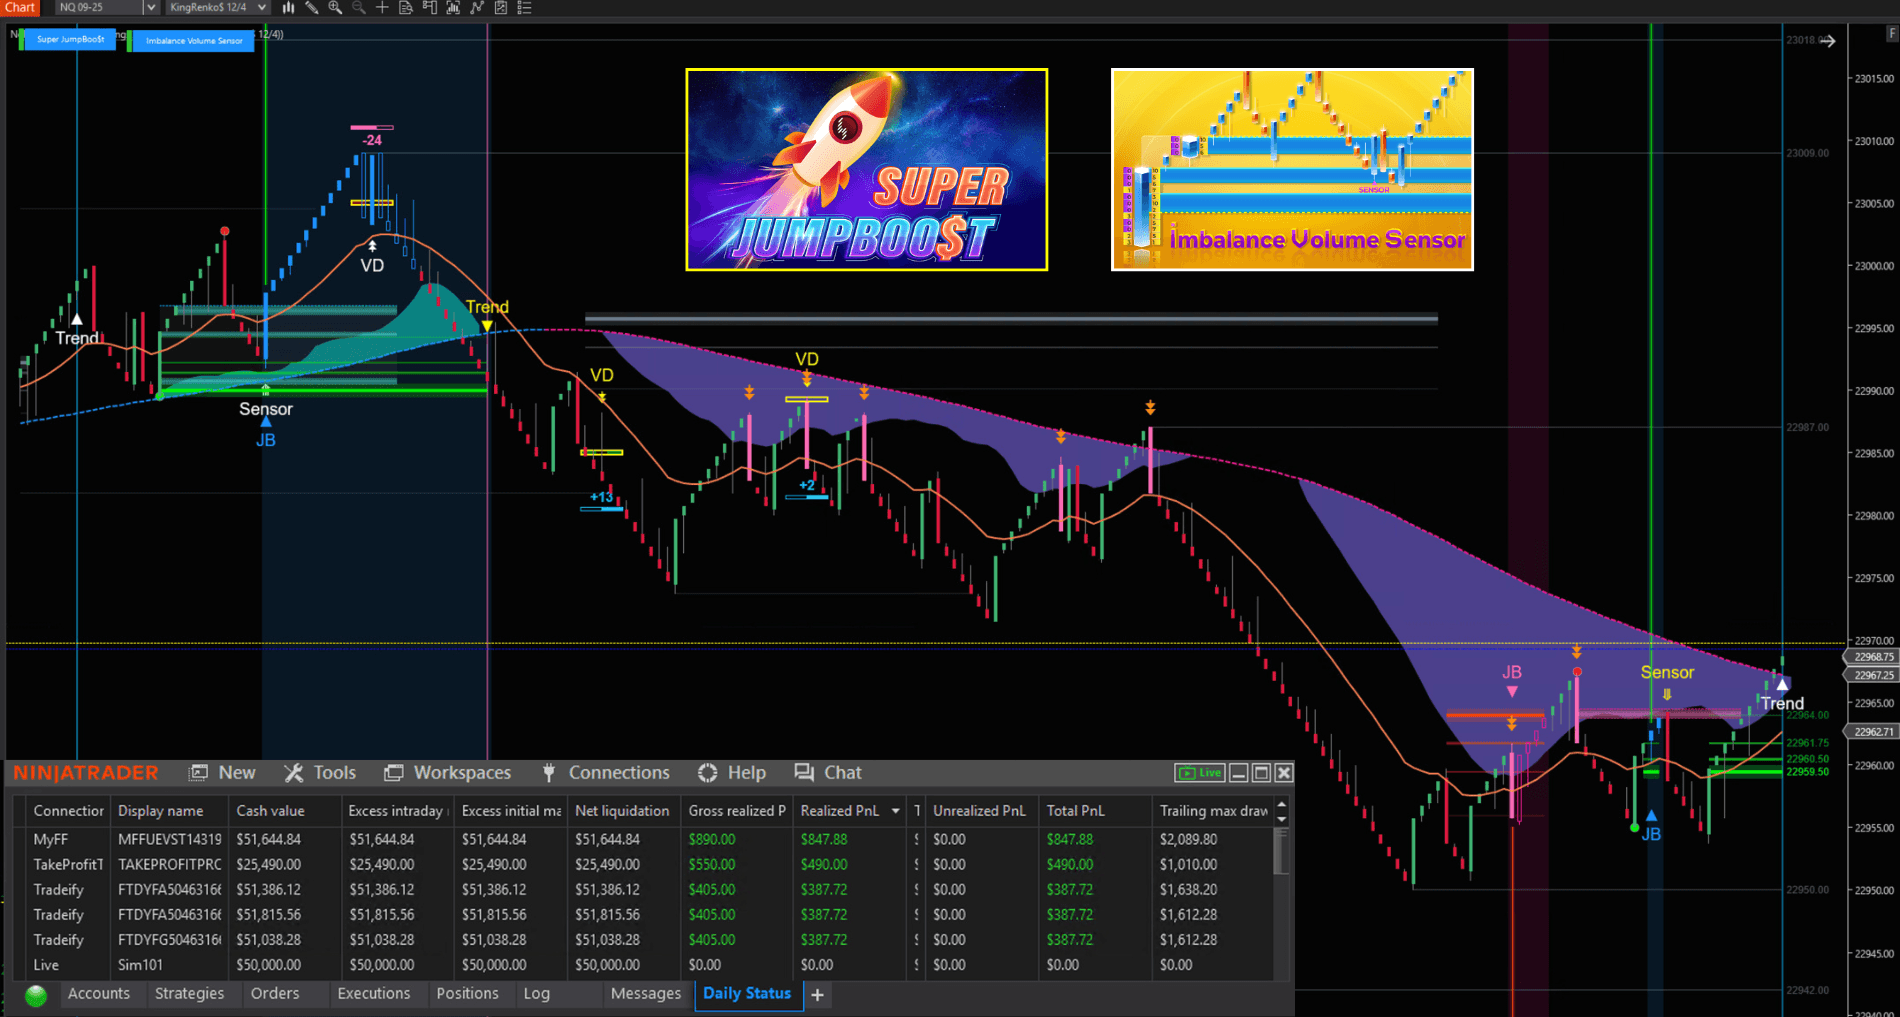Open the indicators line-graph icon
This screenshot has height=1017, width=1900.
477,8
